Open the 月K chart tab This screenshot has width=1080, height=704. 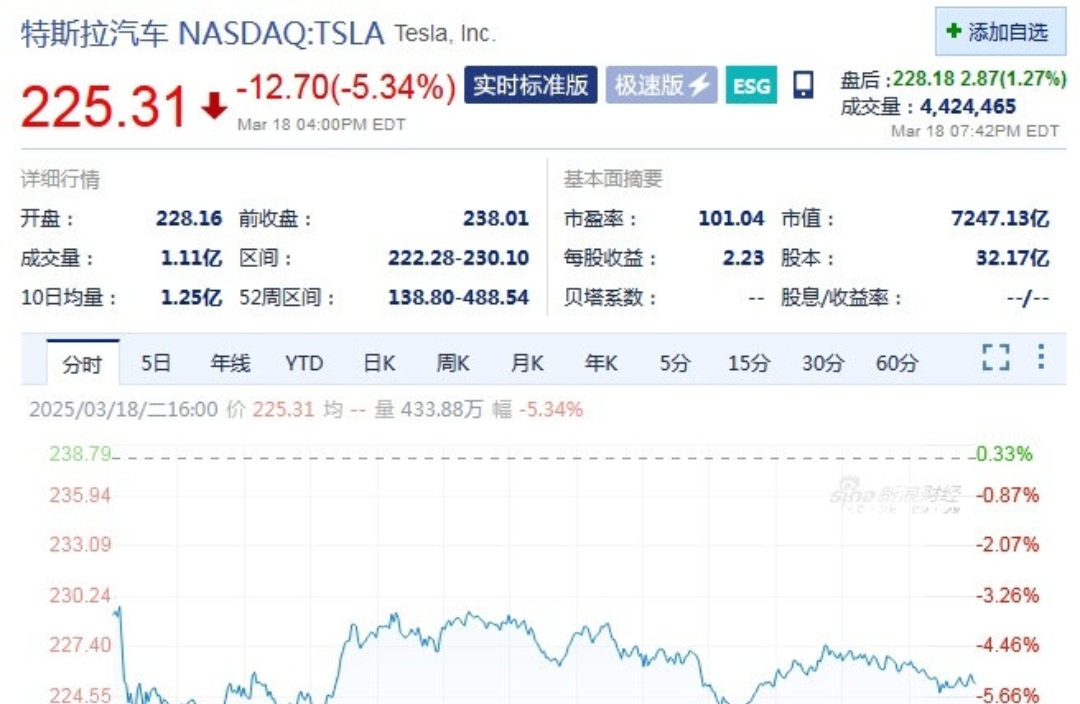click(x=527, y=362)
